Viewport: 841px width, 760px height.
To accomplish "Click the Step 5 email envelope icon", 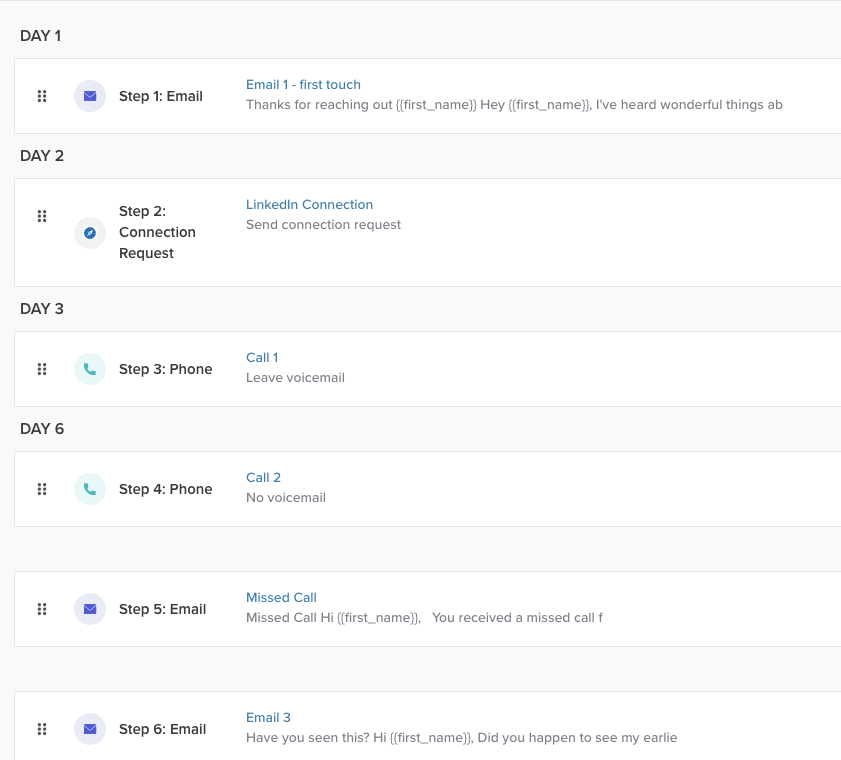I will (90, 609).
